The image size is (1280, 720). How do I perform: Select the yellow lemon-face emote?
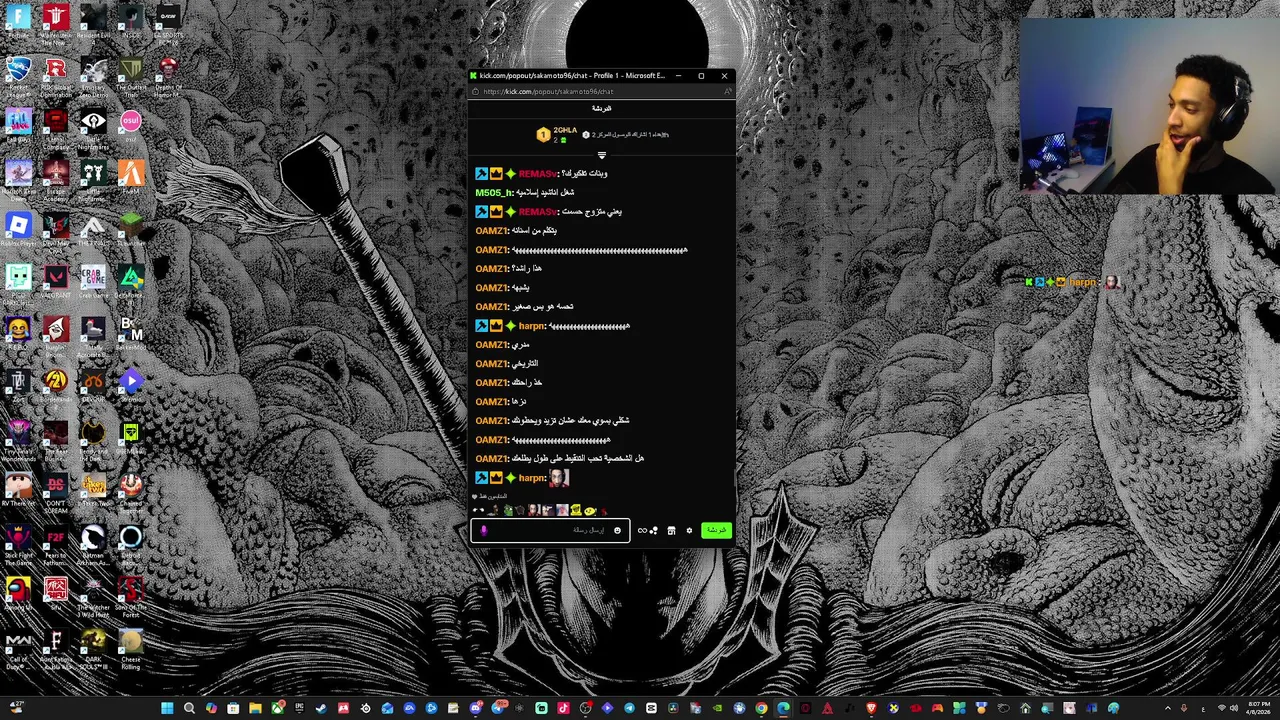point(590,511)
